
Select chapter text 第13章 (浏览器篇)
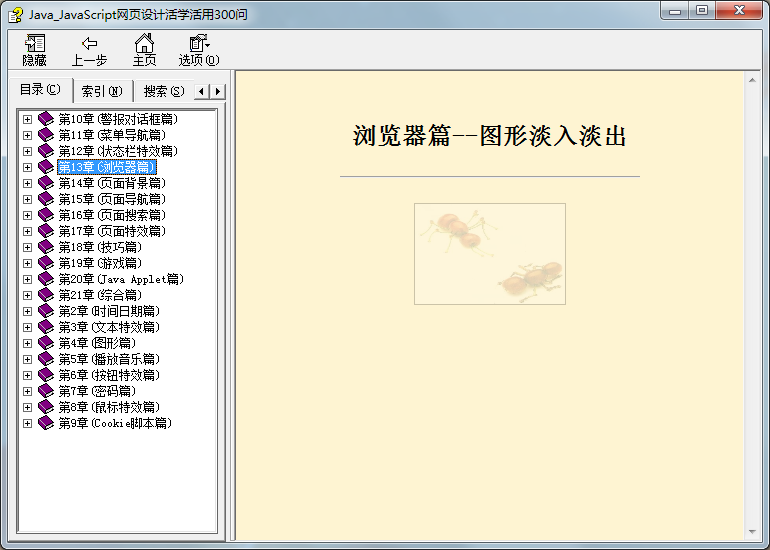[107, 167]
